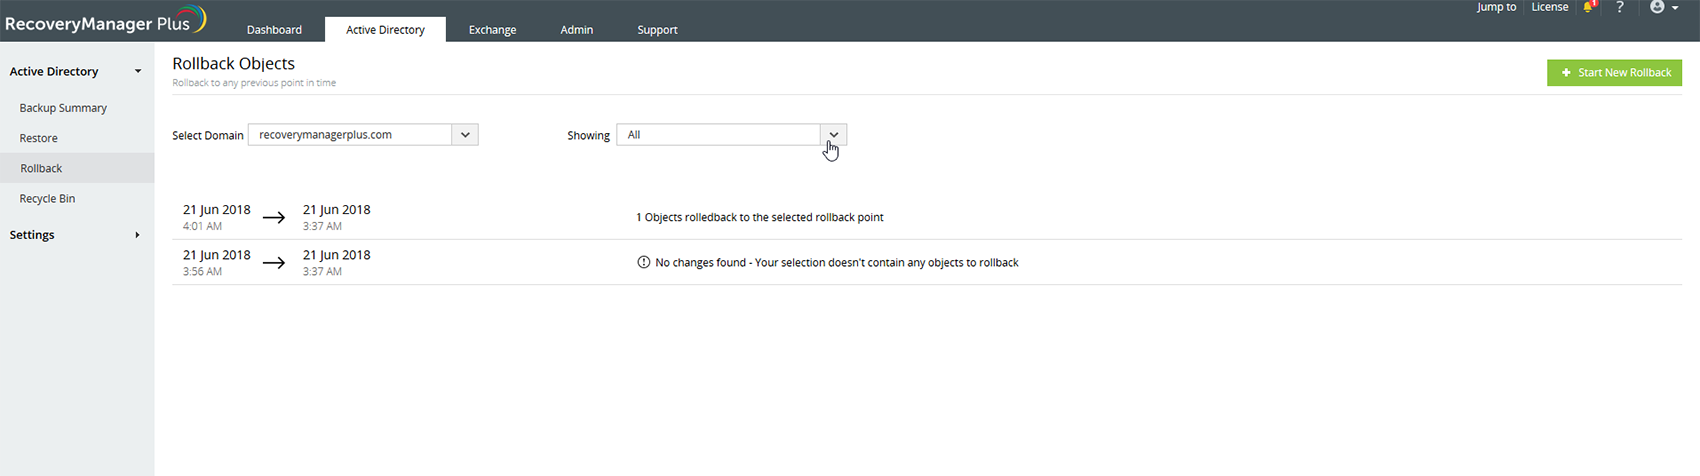Open the Dashboard tab
This screenshot has width=1700, height=476.
pos(274,30)
